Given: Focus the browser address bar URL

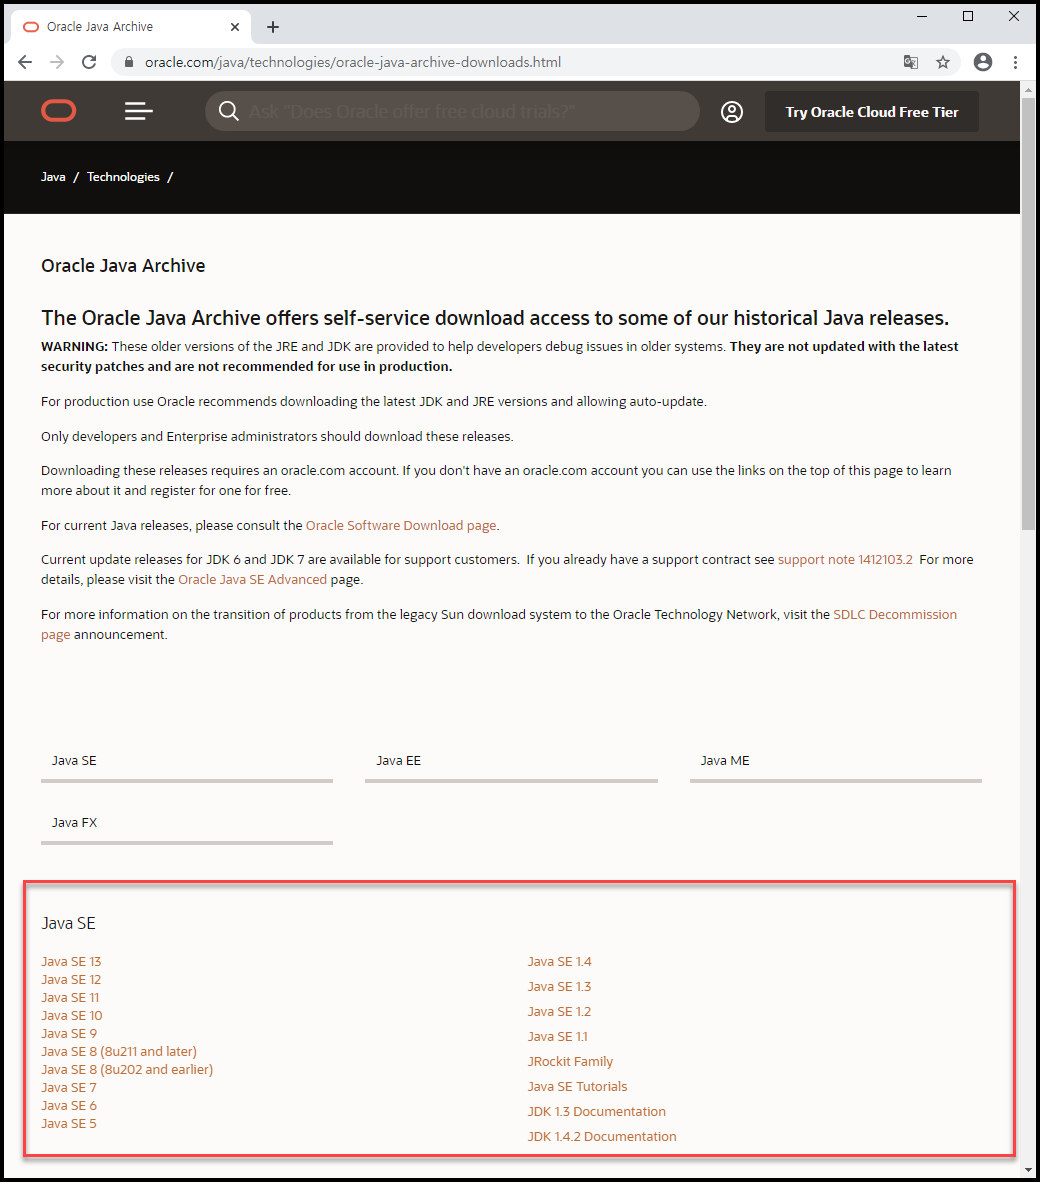Looking at the screenshot, I should click(353, 62).
